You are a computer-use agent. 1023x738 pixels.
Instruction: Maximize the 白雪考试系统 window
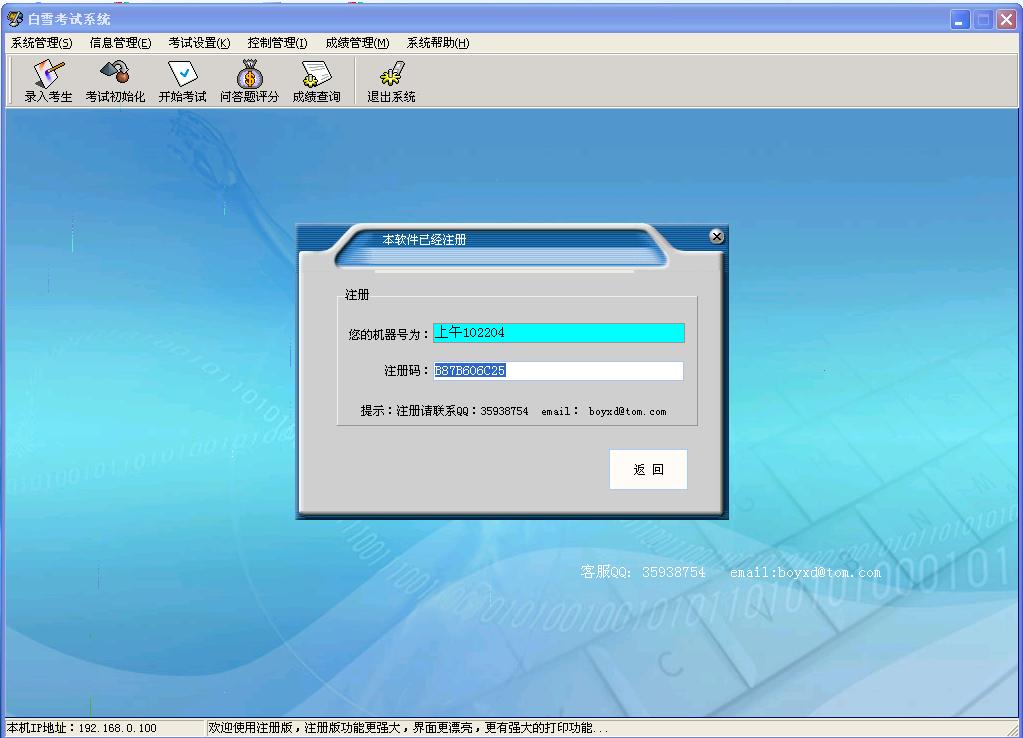[983, 19]
